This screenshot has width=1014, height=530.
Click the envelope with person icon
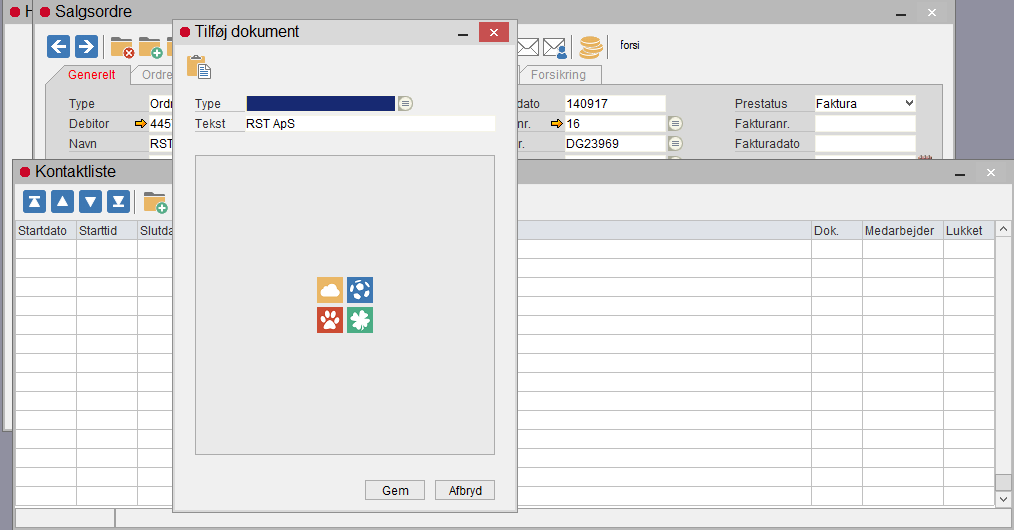pos(555,47)
